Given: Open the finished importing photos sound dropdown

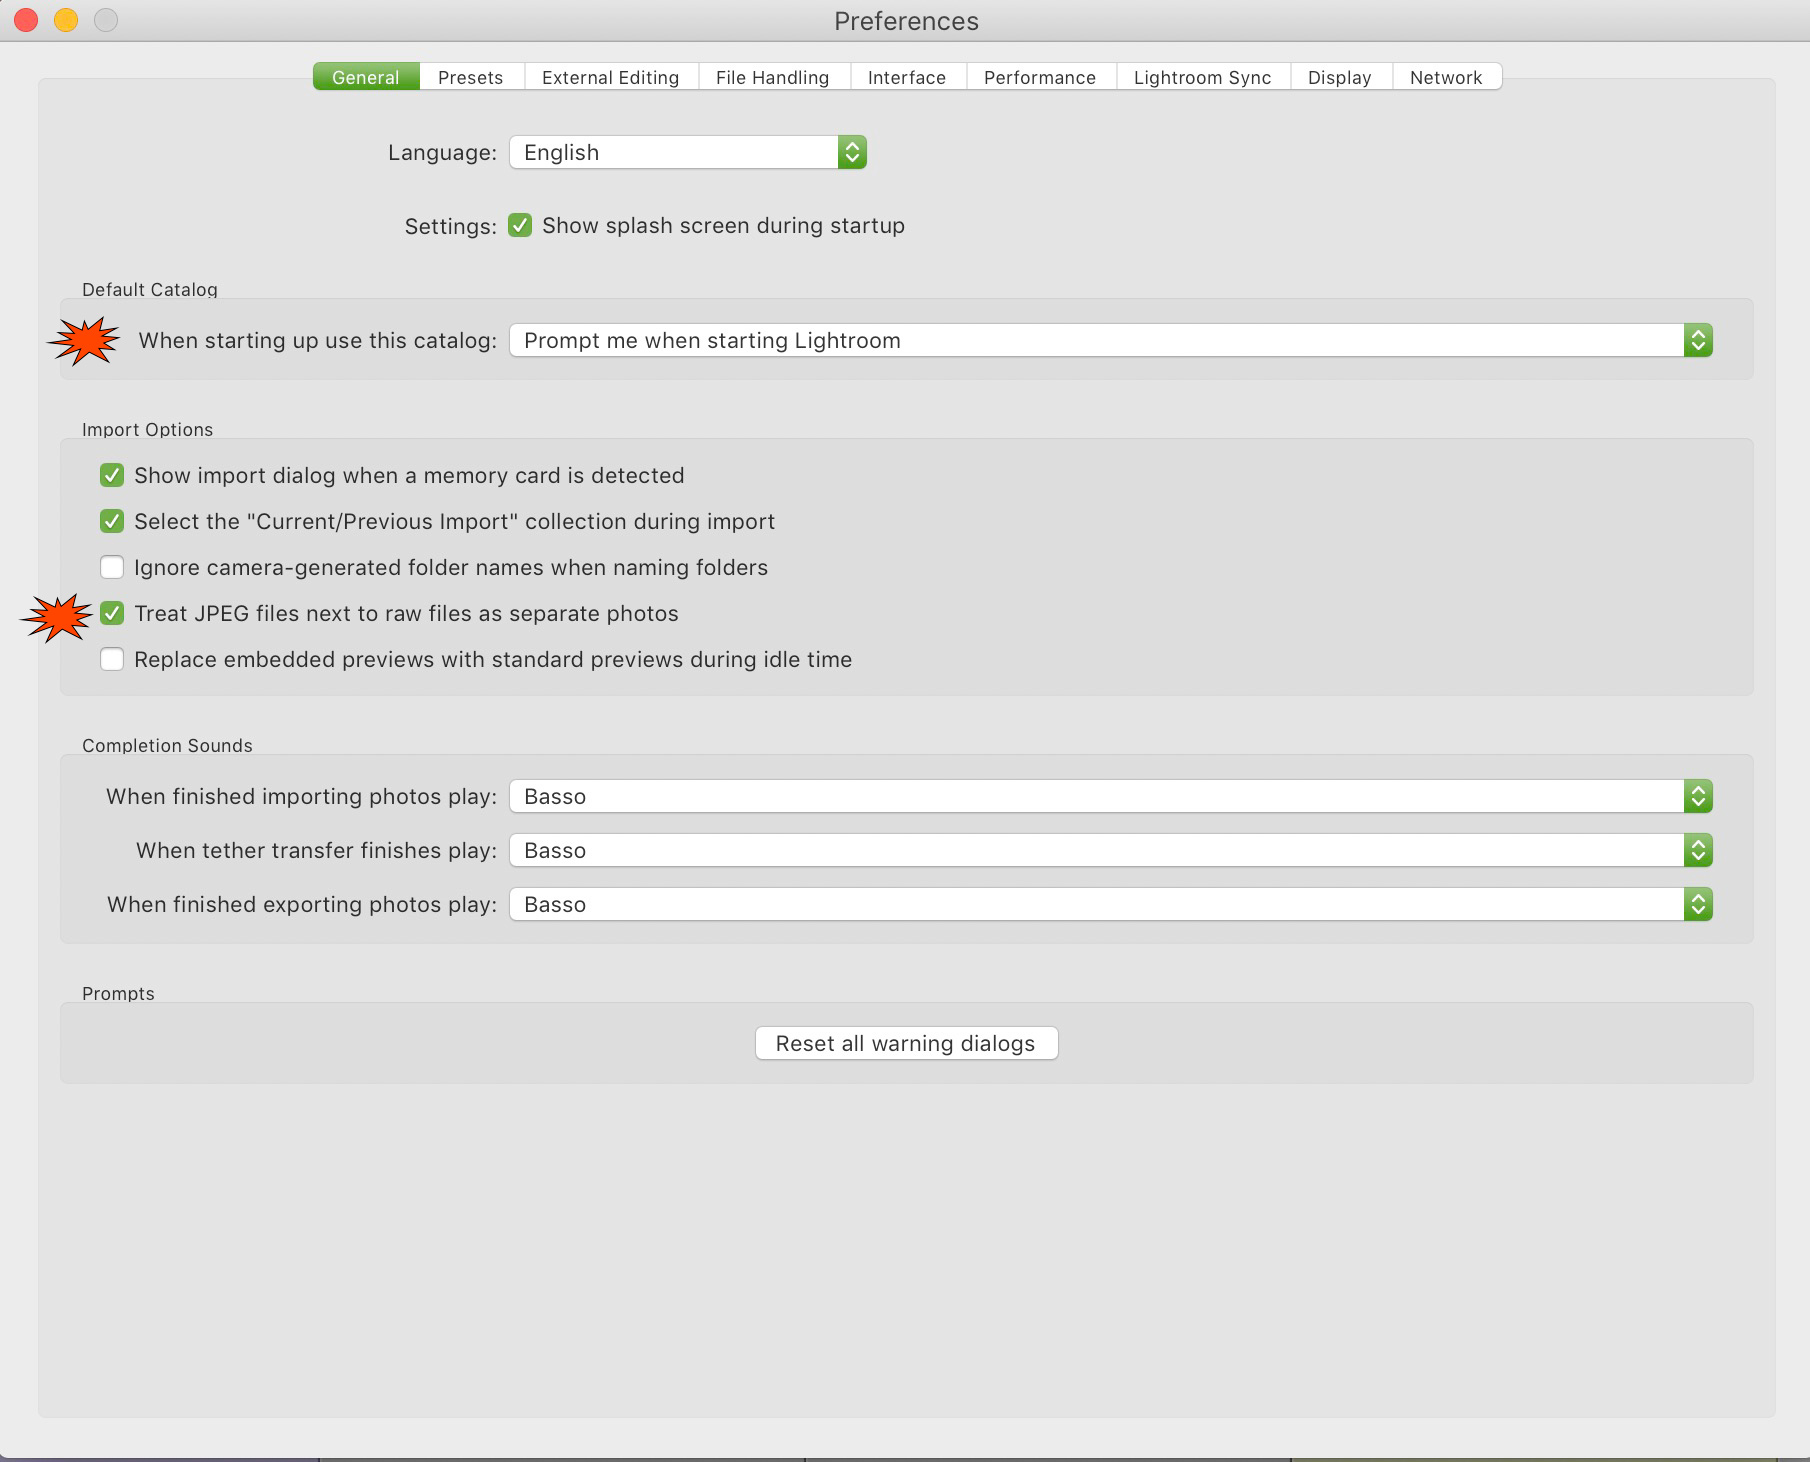Looking at the screenshot, I should tap(1111, 796).
